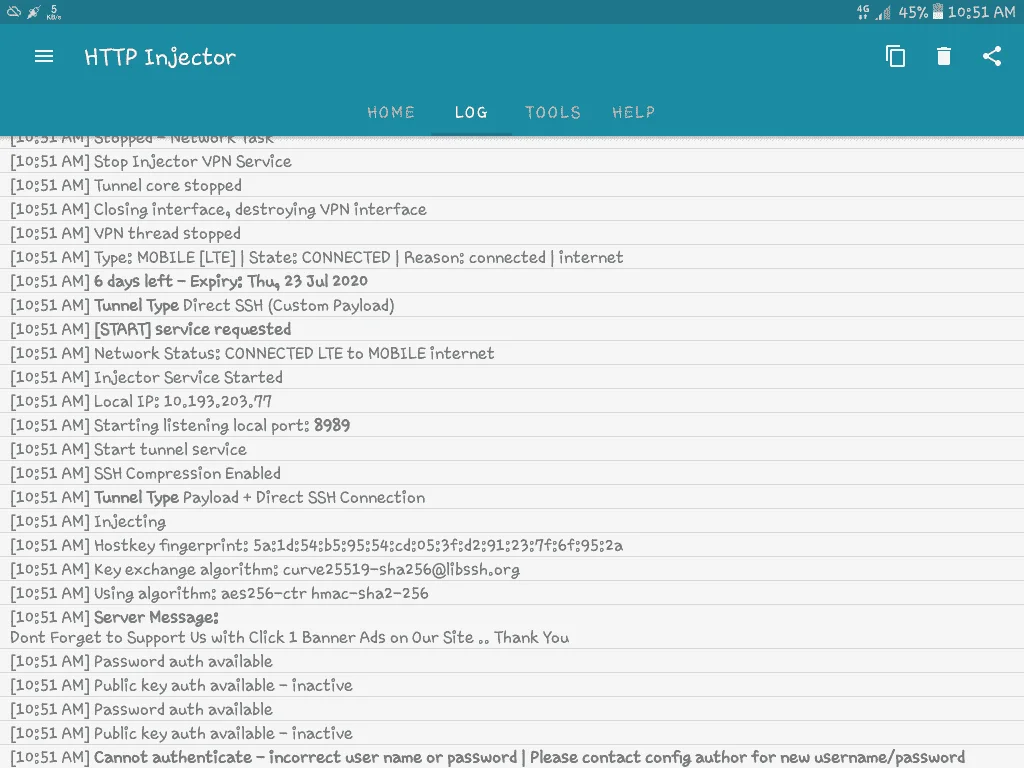Image resolution: width=1024 pixels, height=768 pixels.
Task: Clear the log using the trash icon
Action: tap(944, 57)
